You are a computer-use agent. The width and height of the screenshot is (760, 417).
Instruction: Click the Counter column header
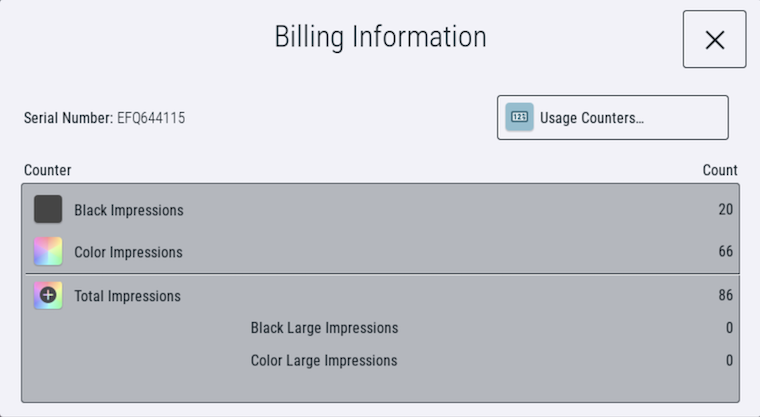tap(48, 170)
